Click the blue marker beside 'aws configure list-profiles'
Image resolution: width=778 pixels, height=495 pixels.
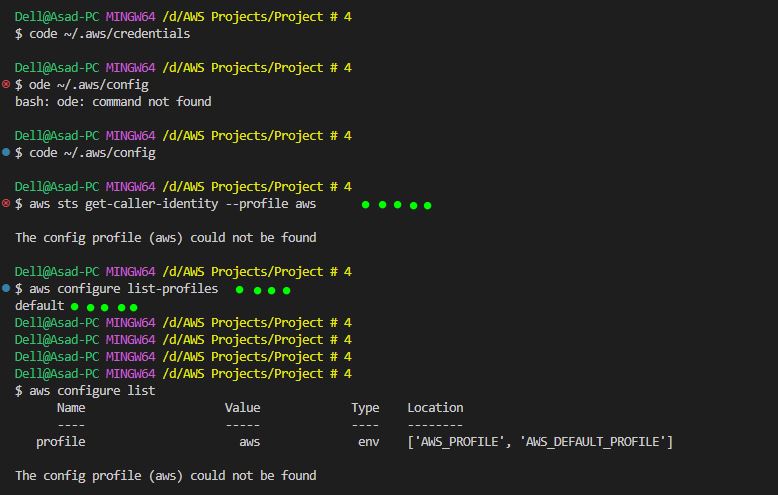coord(6,288)
